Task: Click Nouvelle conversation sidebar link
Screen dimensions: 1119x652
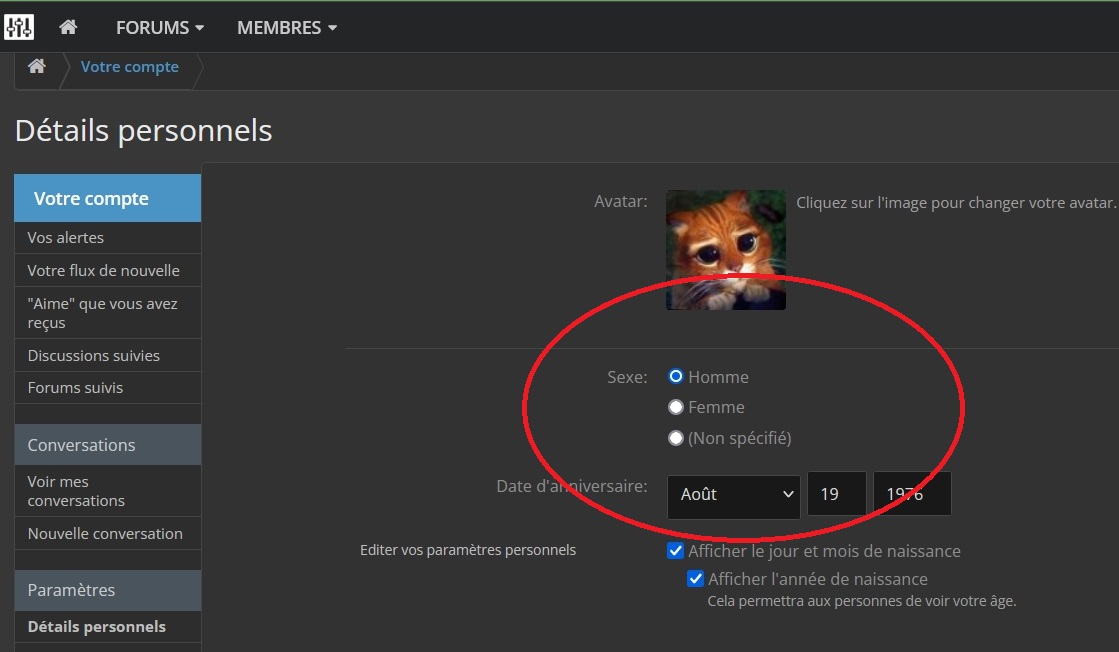Action: pos(105,534)
